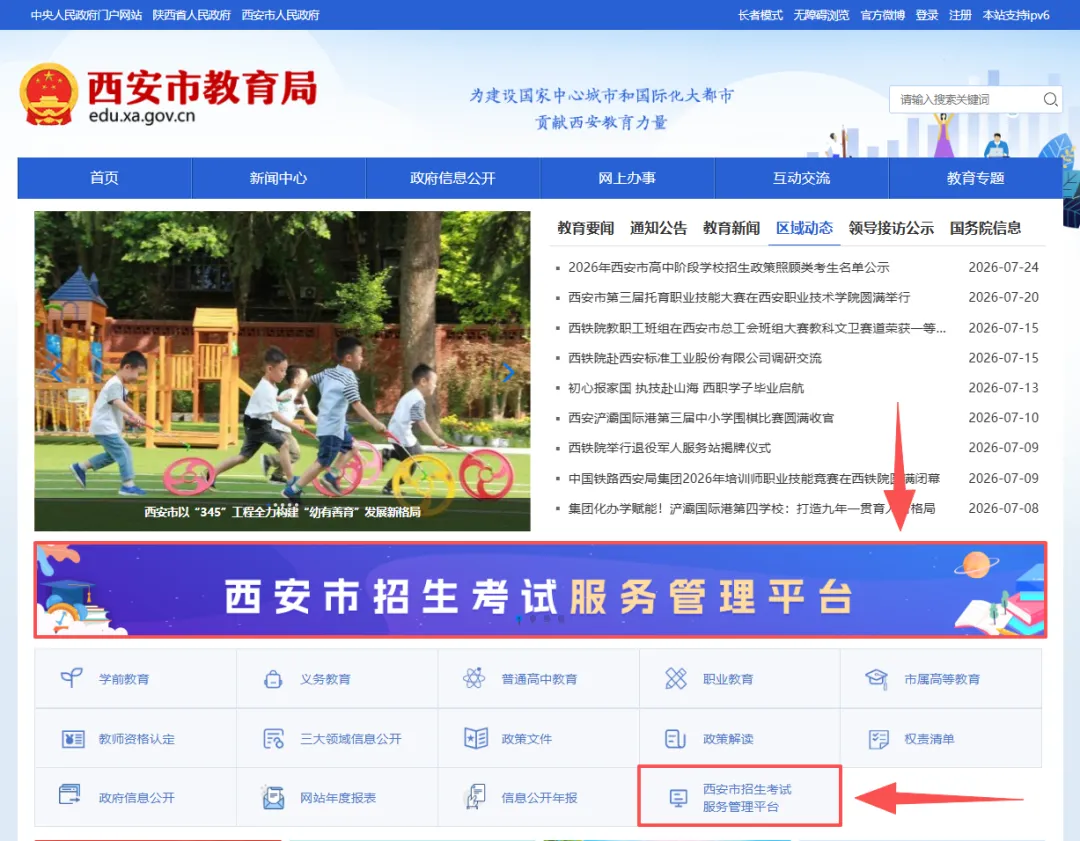Image resolution: width=1080 pixels, height=841 pixels.
Task: Click the 学前教育 sprout icon
Action: tap(72, 678)
